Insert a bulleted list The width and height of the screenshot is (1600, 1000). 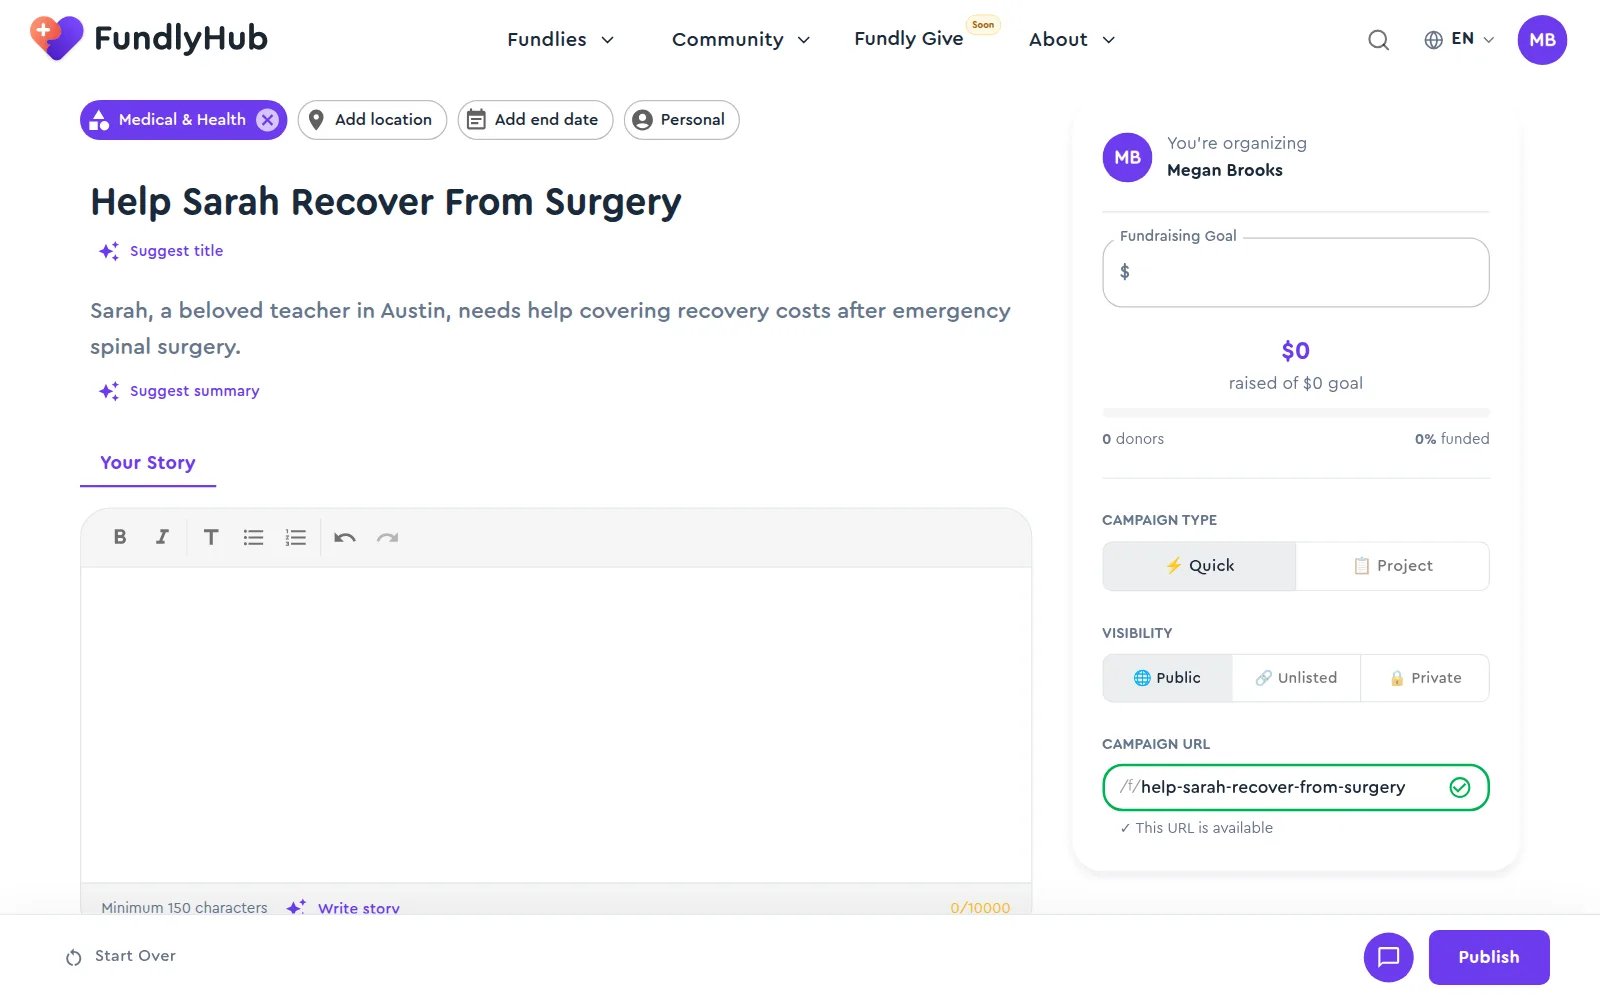[x=253, y=537]
